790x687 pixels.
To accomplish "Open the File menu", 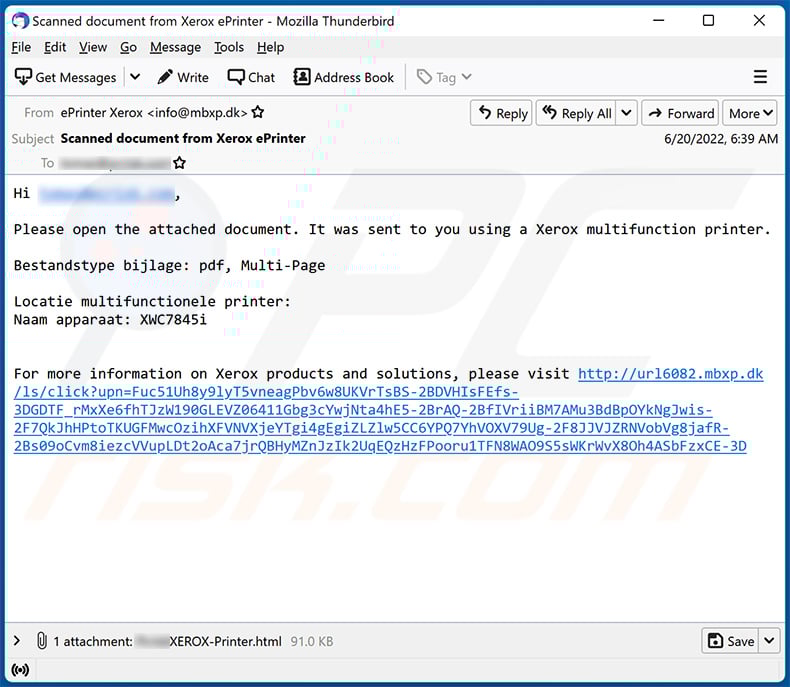I will point(21,47).
